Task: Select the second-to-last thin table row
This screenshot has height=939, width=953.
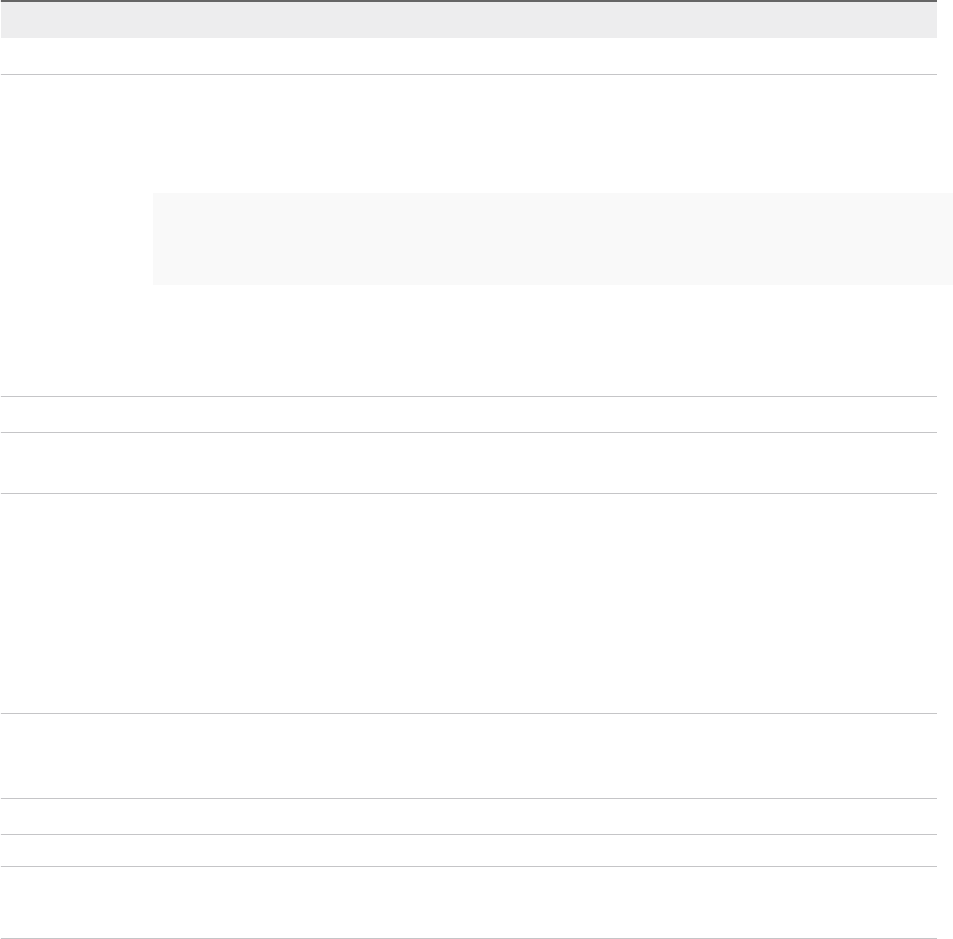Action: click(x=468, y=851)
